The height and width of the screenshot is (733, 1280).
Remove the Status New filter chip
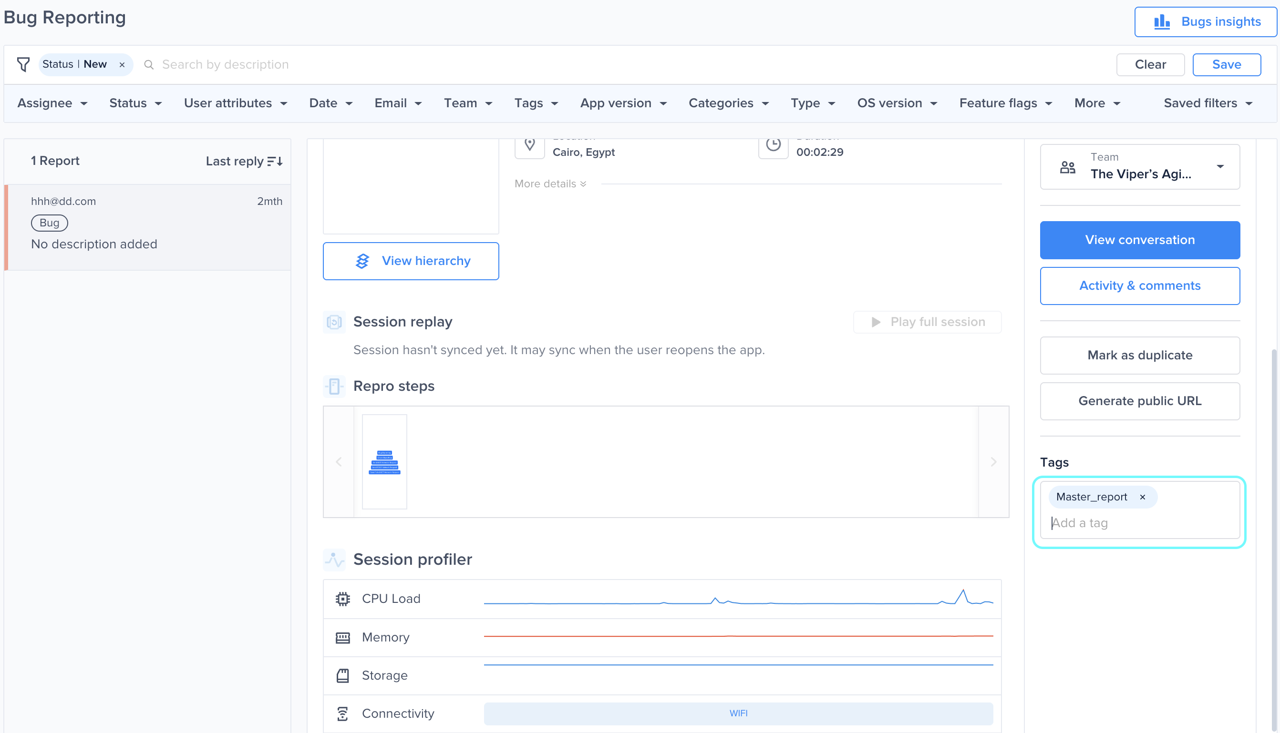122,65
